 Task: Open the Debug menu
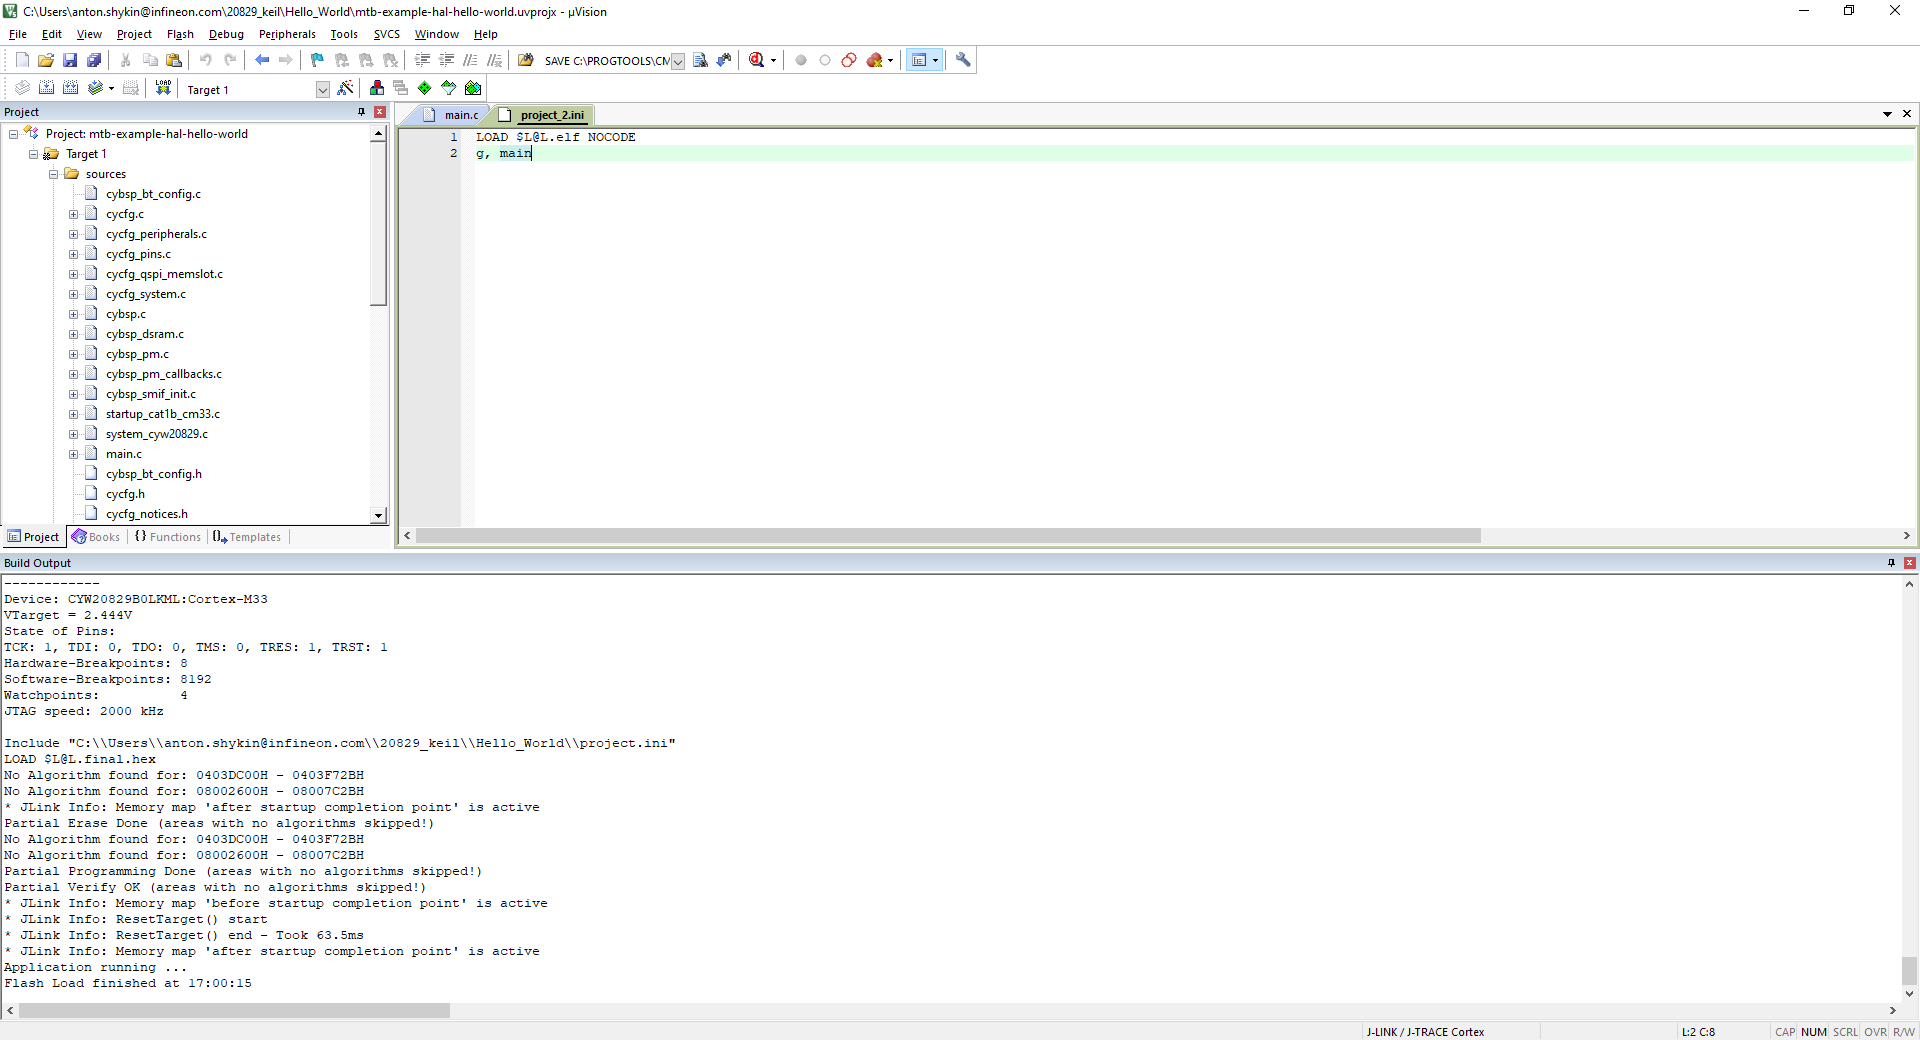tap(226, 34)
